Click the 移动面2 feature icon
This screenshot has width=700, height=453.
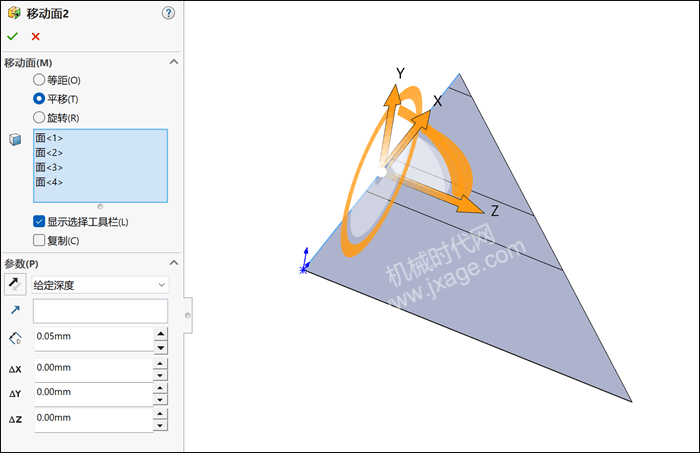click(x=14, y=13)
